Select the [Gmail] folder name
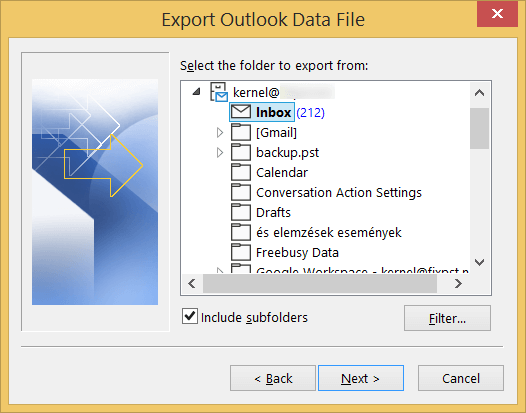Image resolution: width=526 pixels, height=413 pixels. 276,133
